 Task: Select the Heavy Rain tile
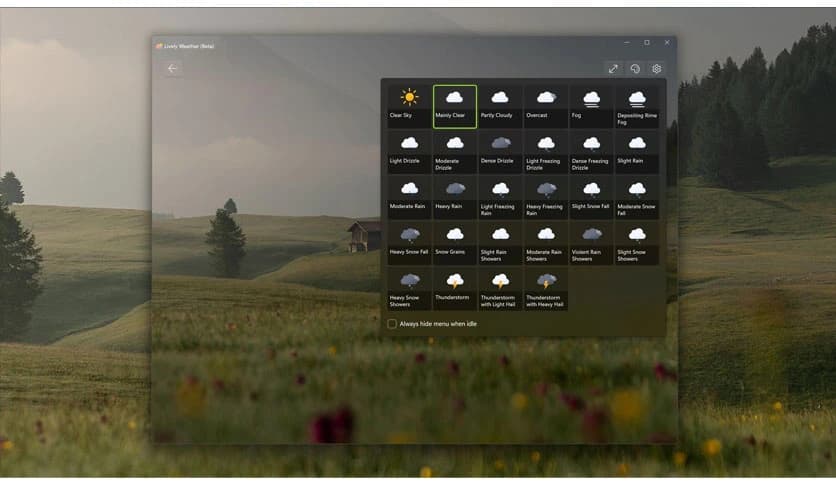(455, 198)
